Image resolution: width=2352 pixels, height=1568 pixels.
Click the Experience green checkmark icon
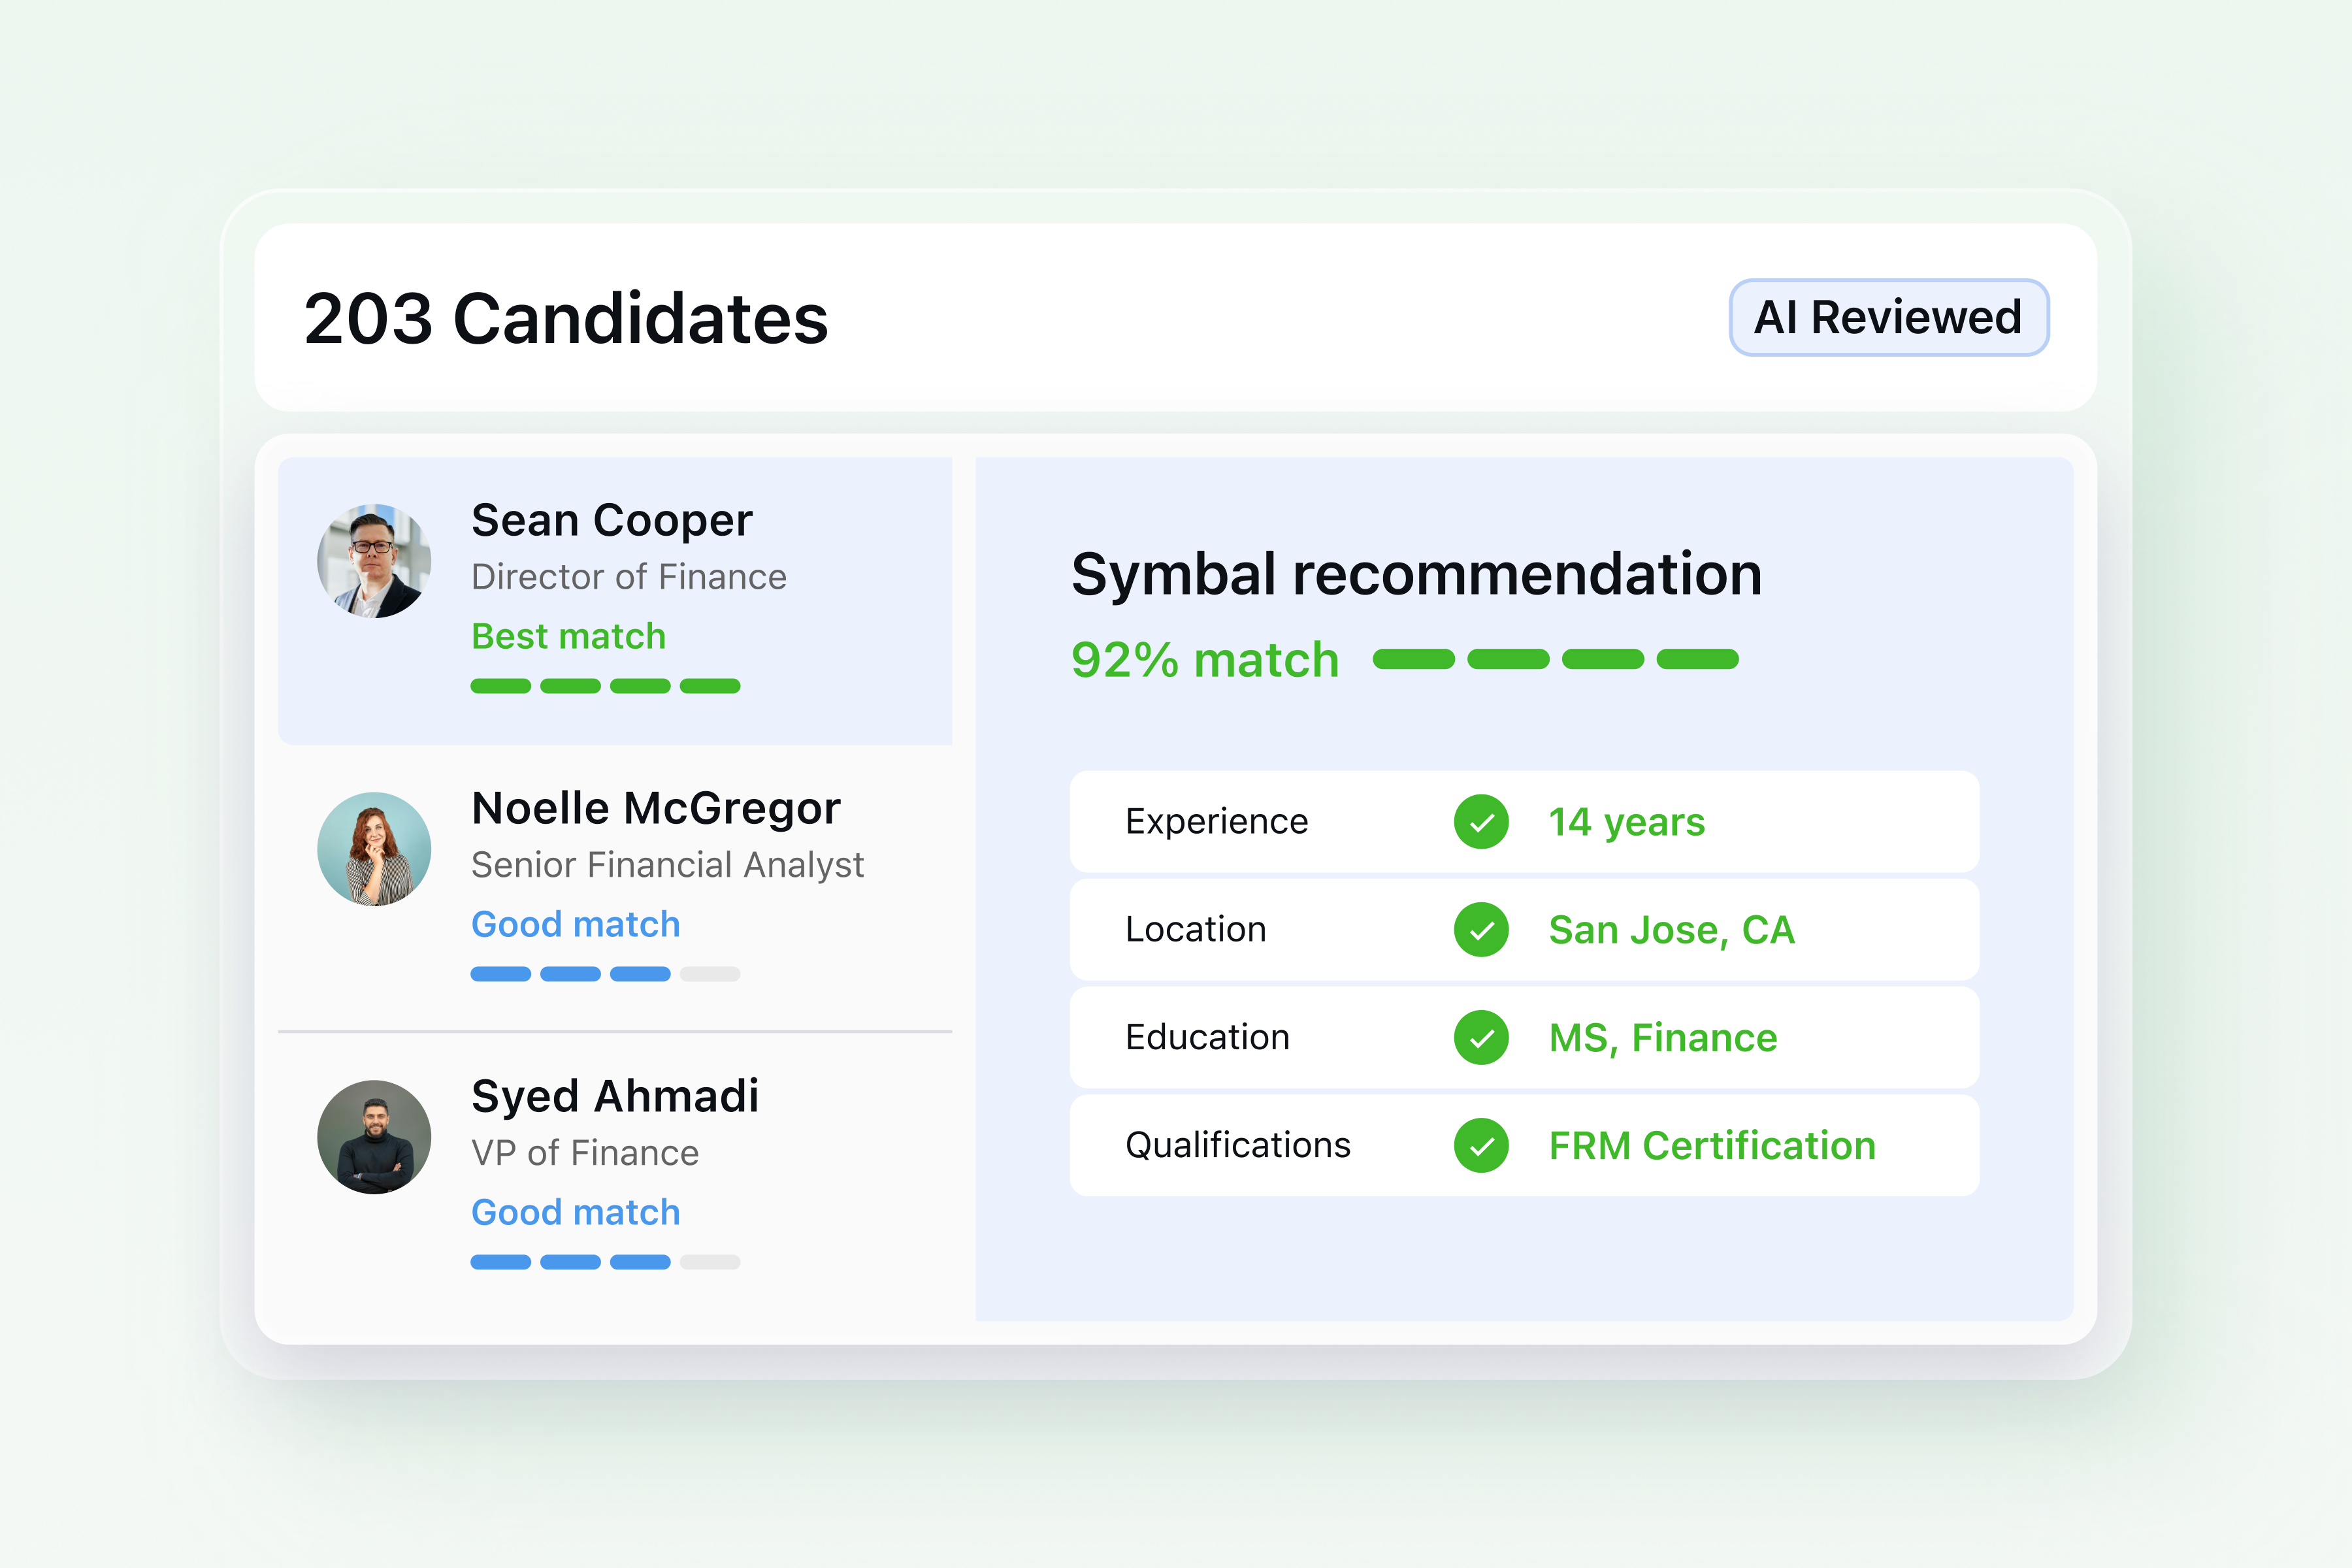(1481, 822)
